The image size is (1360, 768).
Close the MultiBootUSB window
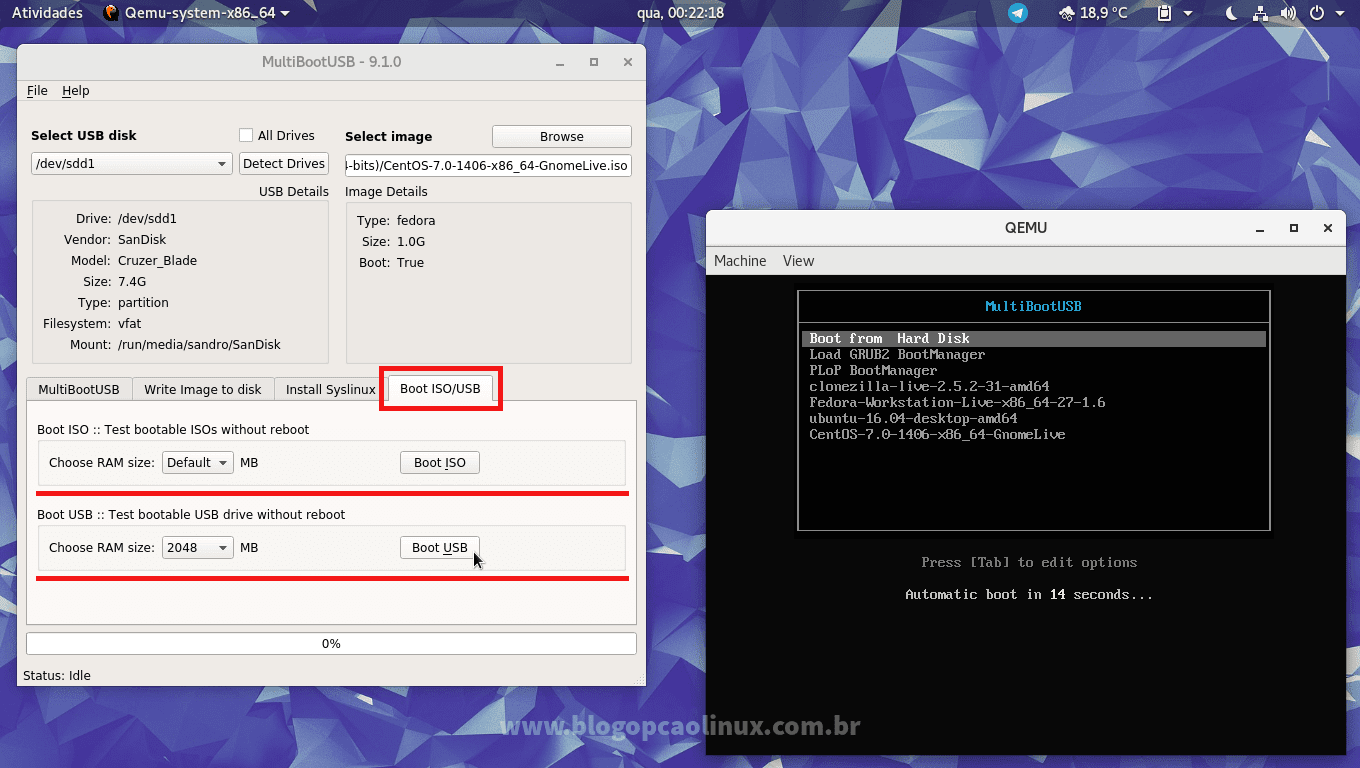tap(628, 62)
